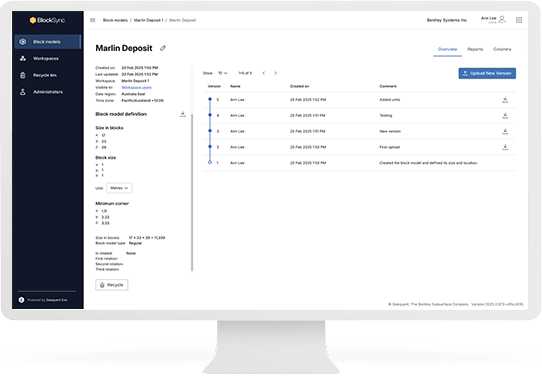542x376 pixels.
Task: Follow the Workspace users link
Action: pyautogui.click(x=137, y=87)
